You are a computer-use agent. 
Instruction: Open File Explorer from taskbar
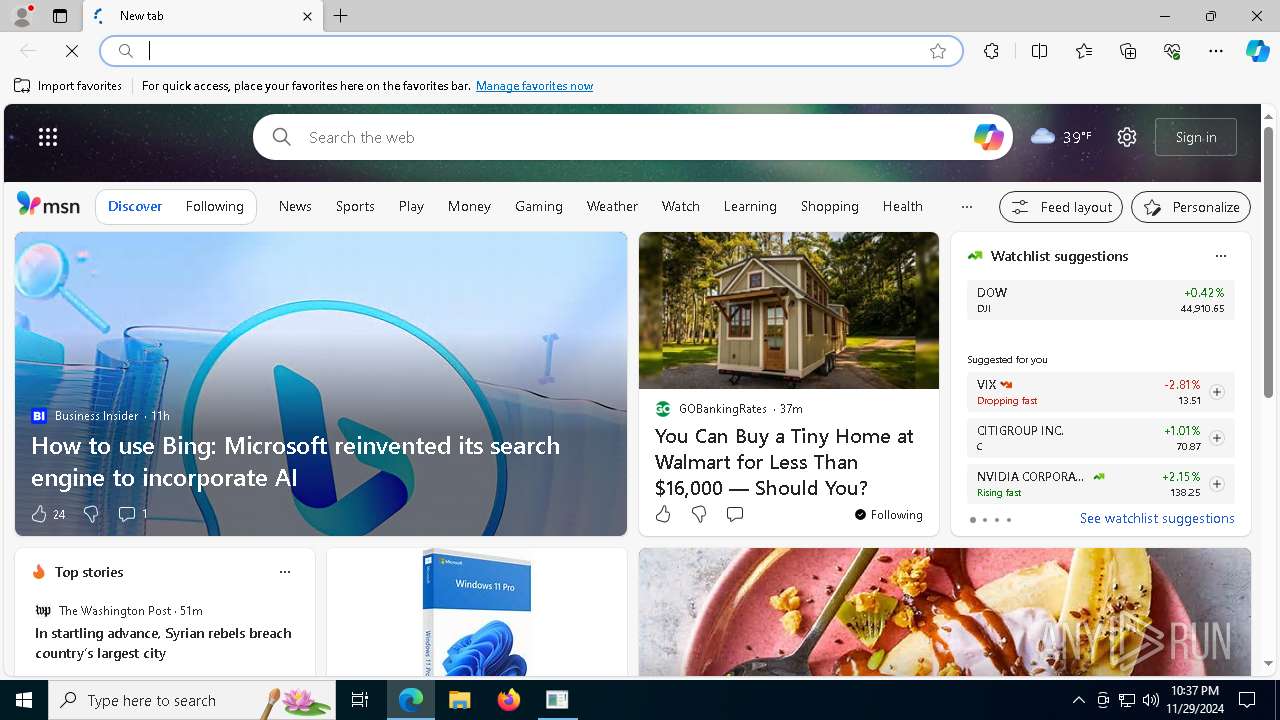click(x=460, y=700)
